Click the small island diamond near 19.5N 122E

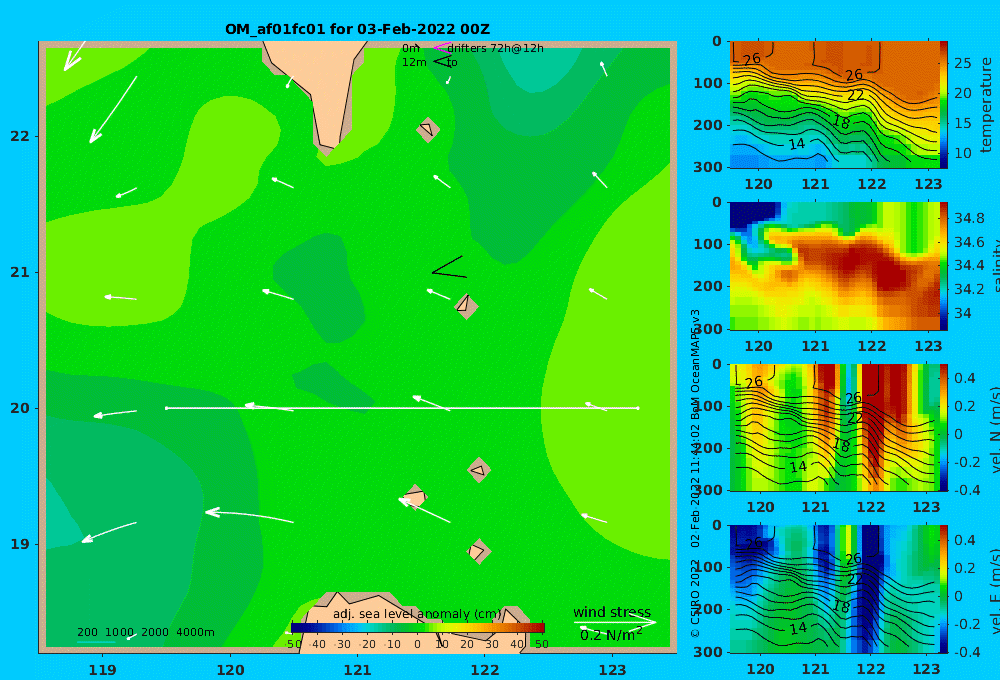479,470
